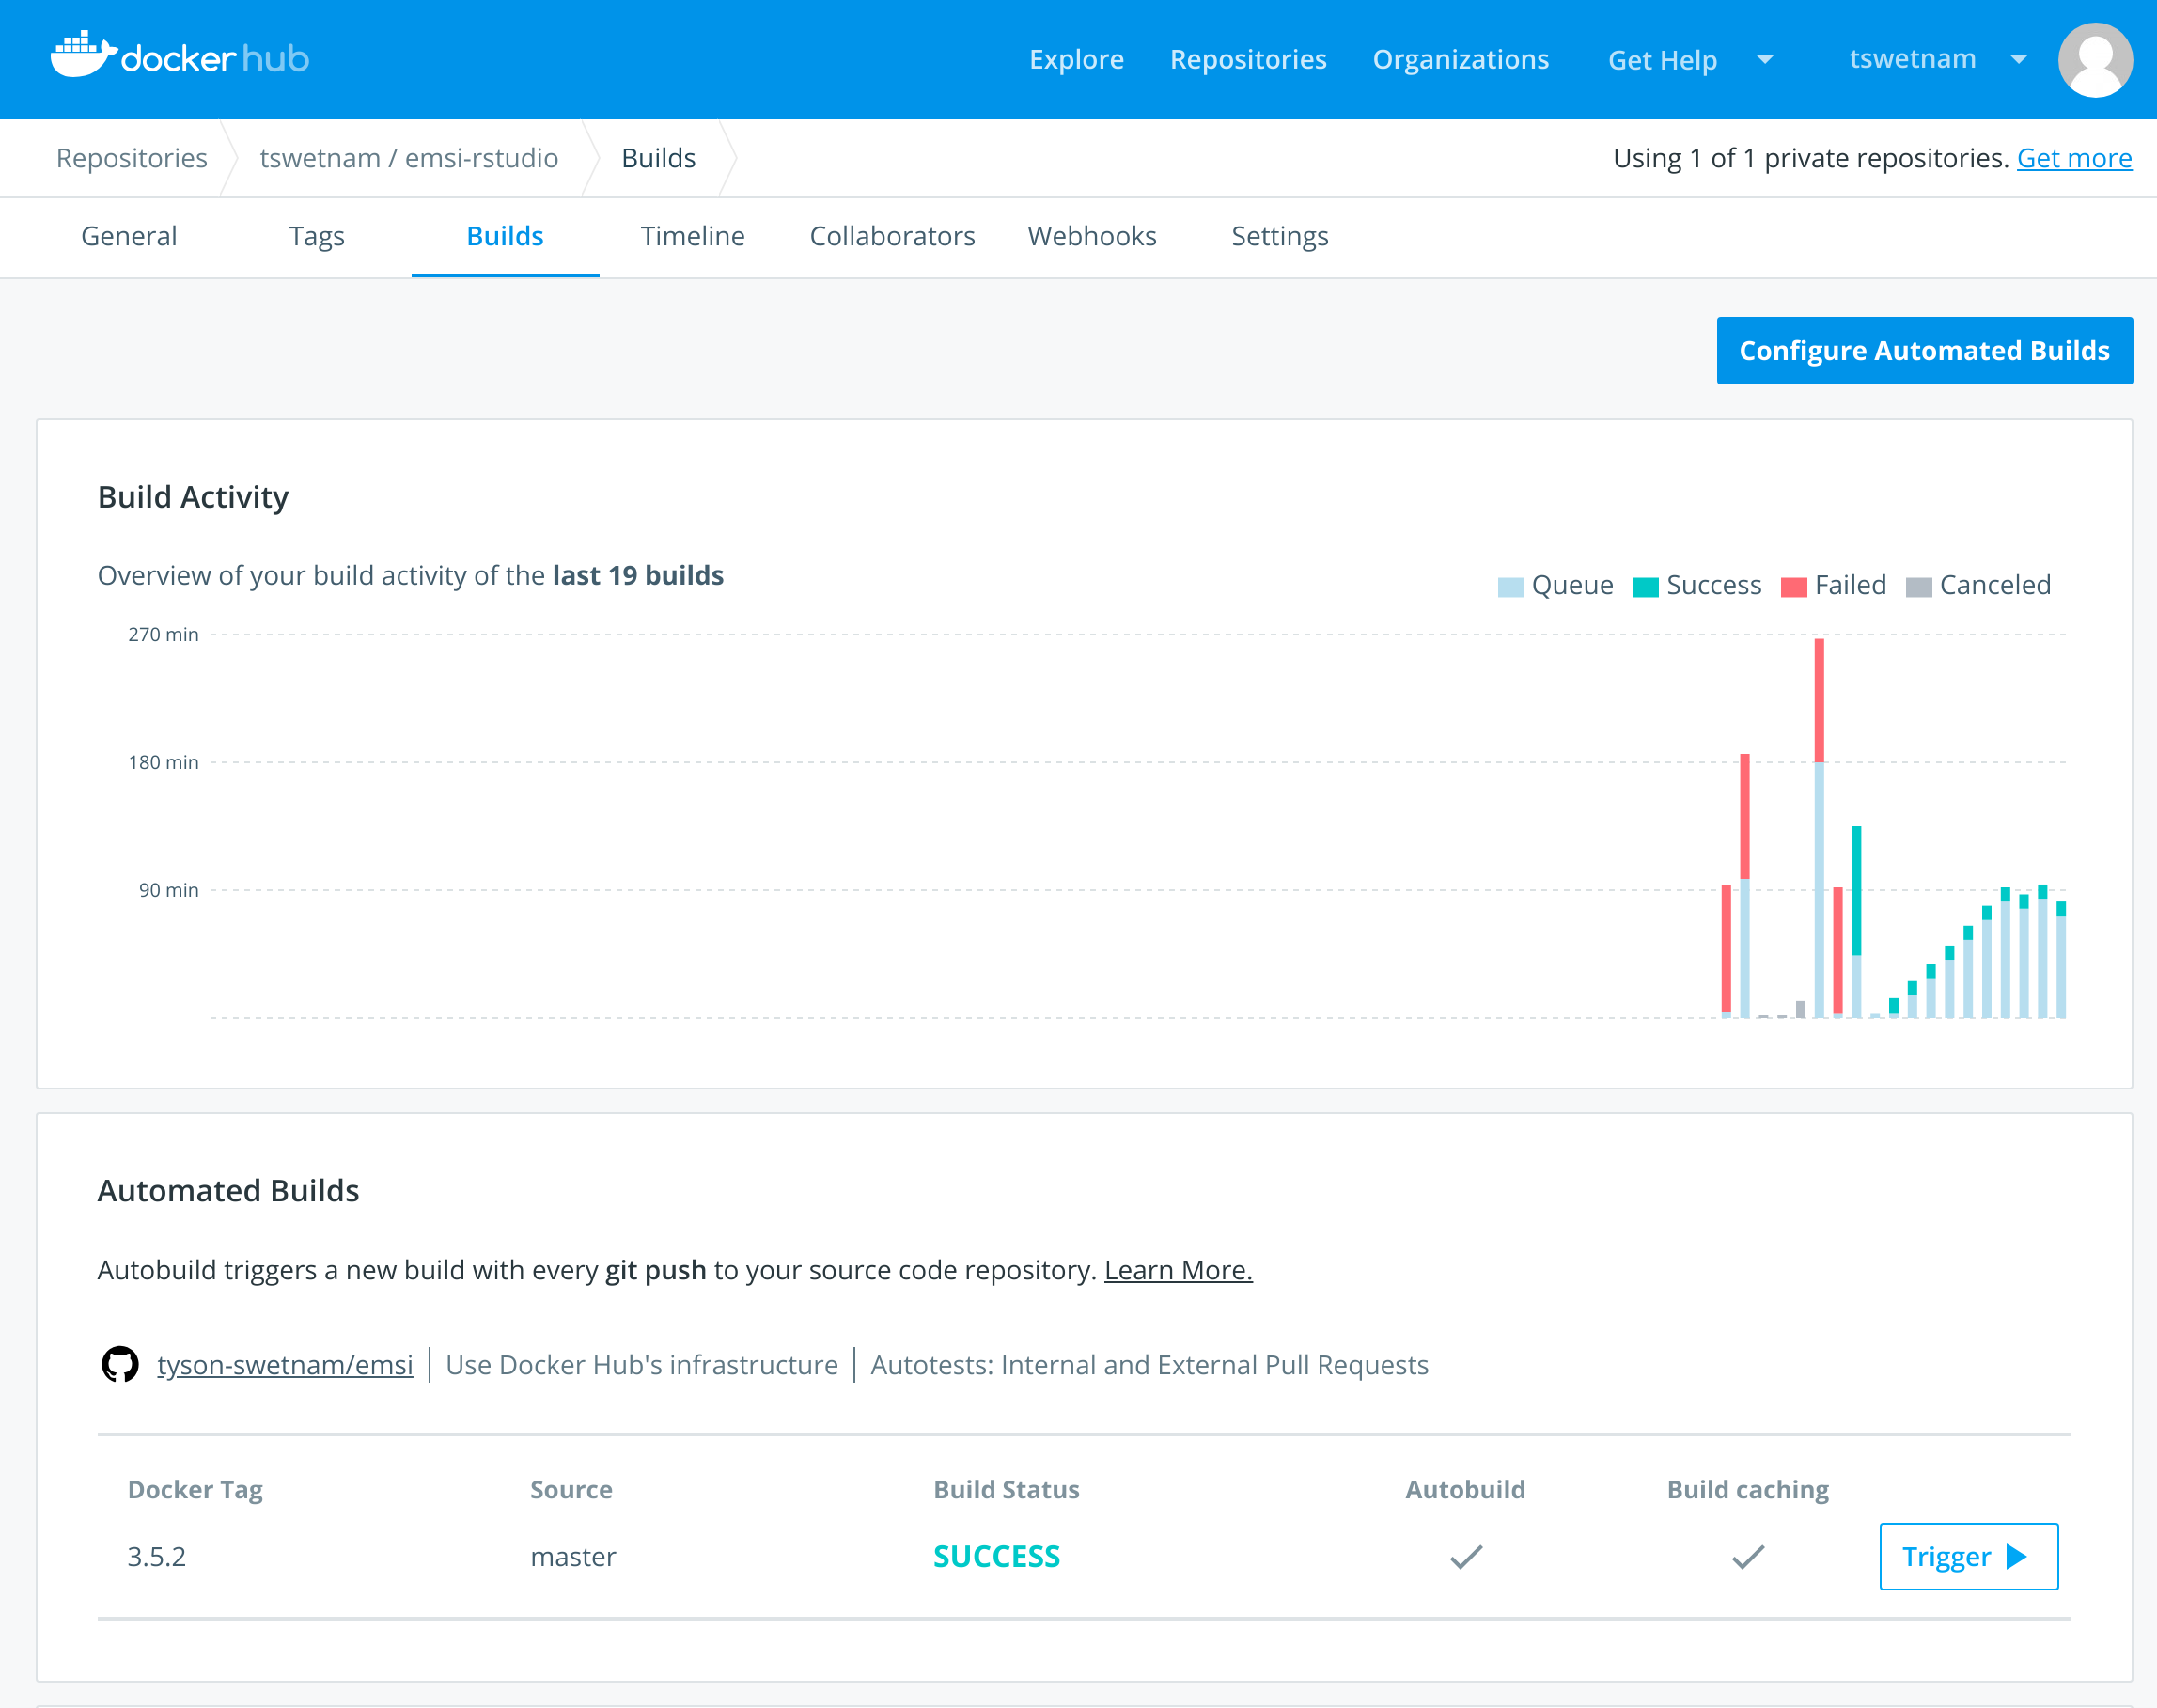Screen dimensions: 2157x1708
Task: Click 'Use Docker Hub's infrastructure' text
Action: click(642, 1364)
